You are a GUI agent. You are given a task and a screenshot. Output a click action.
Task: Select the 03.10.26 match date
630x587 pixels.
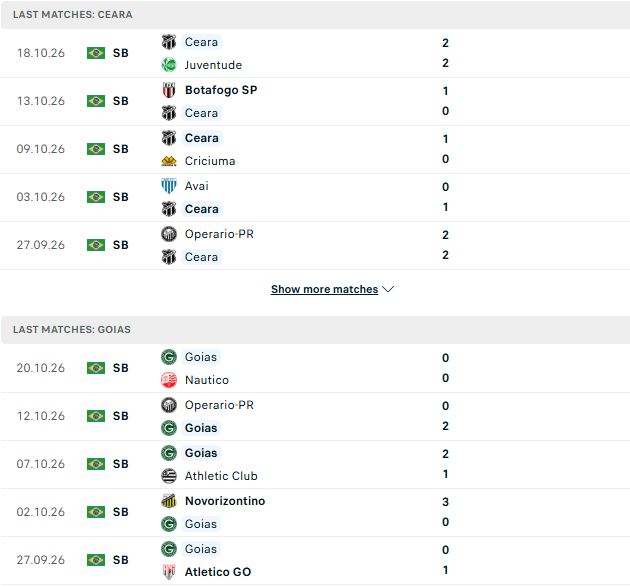(x=41, y=197)
